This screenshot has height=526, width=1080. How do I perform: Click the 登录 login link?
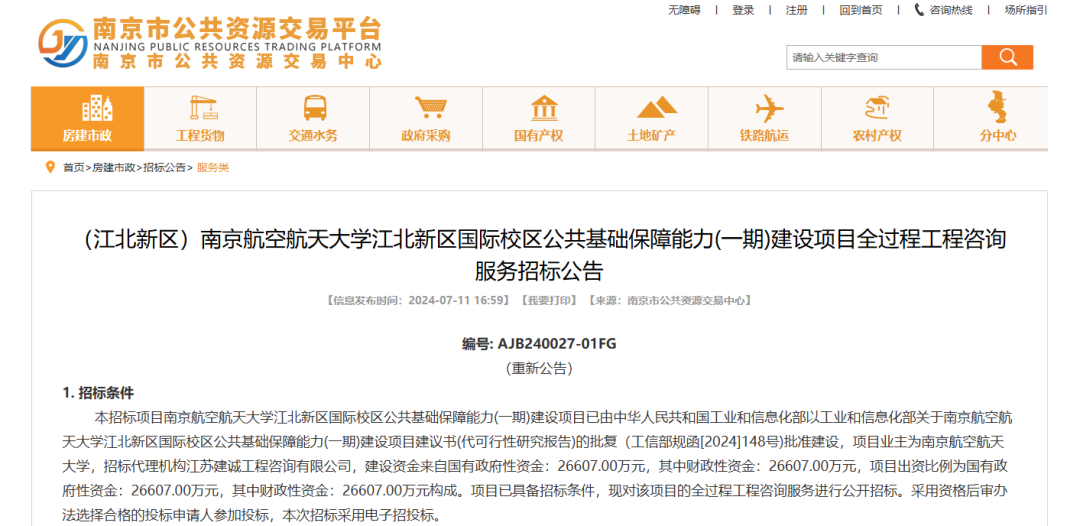coord(743,10)
